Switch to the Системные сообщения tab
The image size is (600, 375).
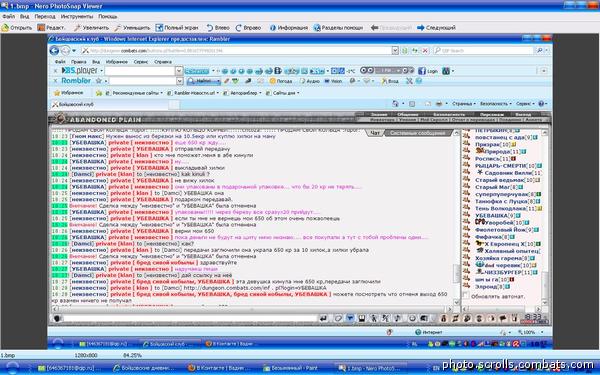point(417,133)
